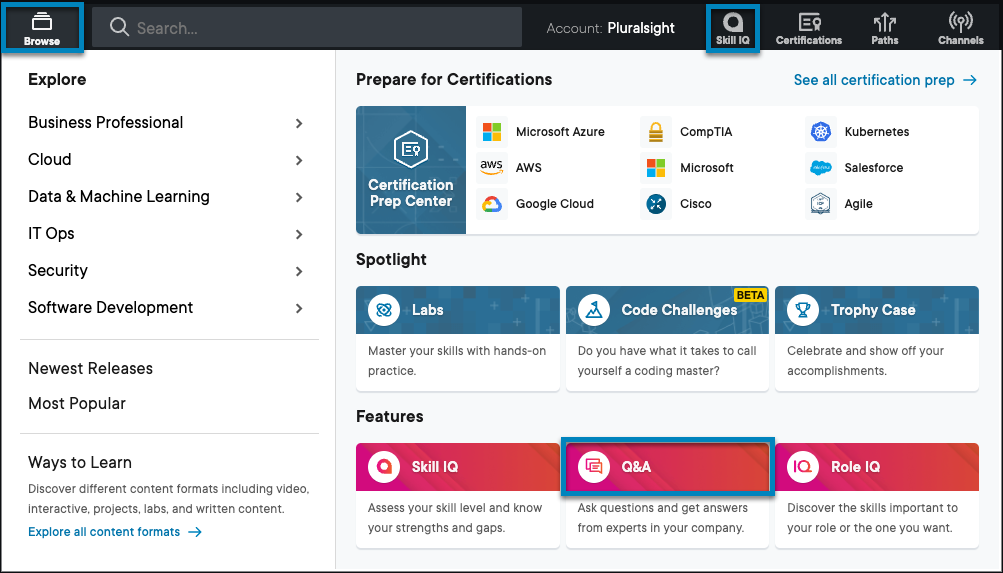This screenshot has height=573, width=1003.
Task: Click 'Discover the skills important' description
Action: tap(873, 518)
